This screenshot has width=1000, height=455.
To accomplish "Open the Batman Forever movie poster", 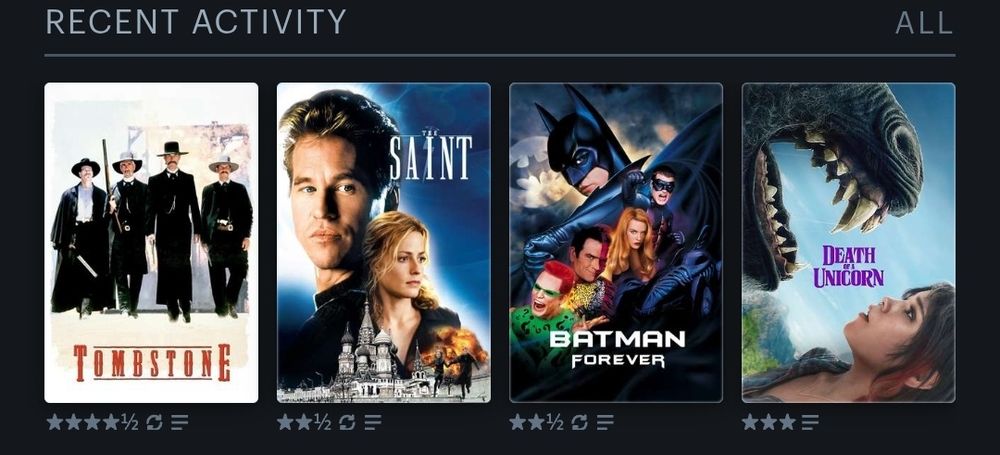I will (616, 242).
